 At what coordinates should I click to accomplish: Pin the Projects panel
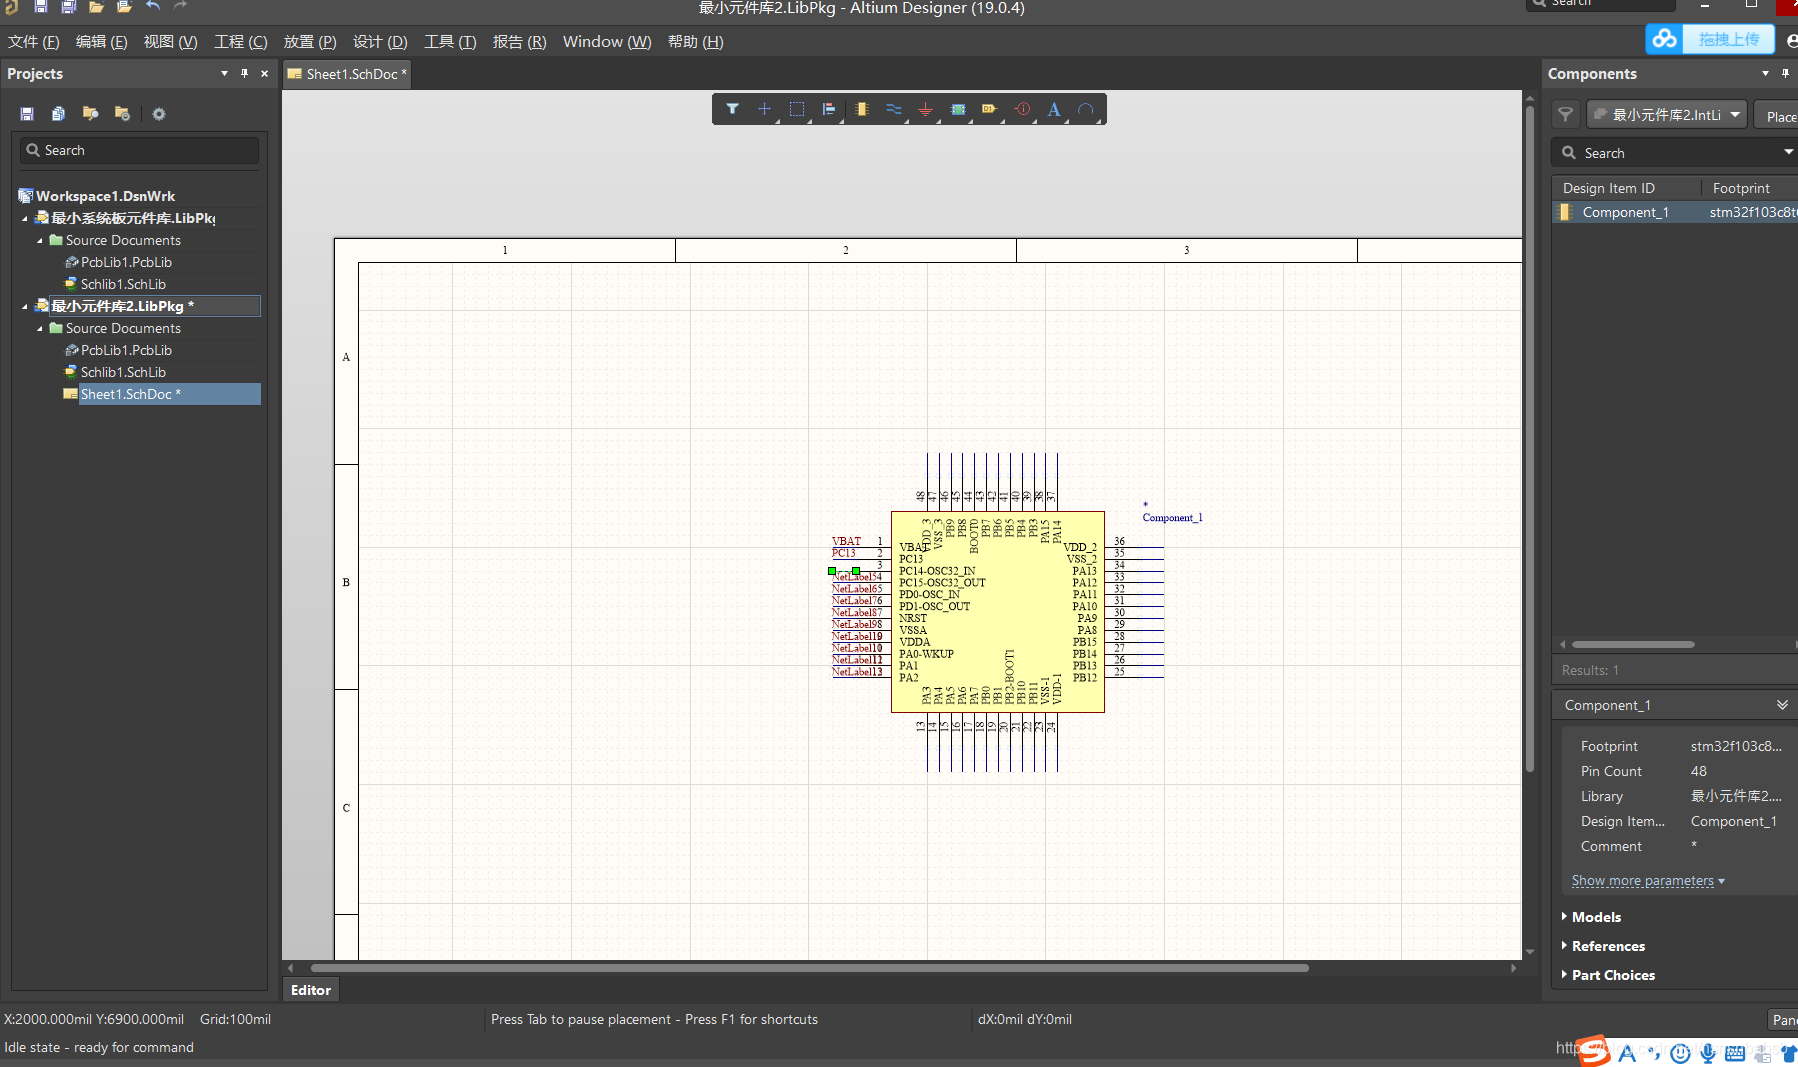click(244, 73)
